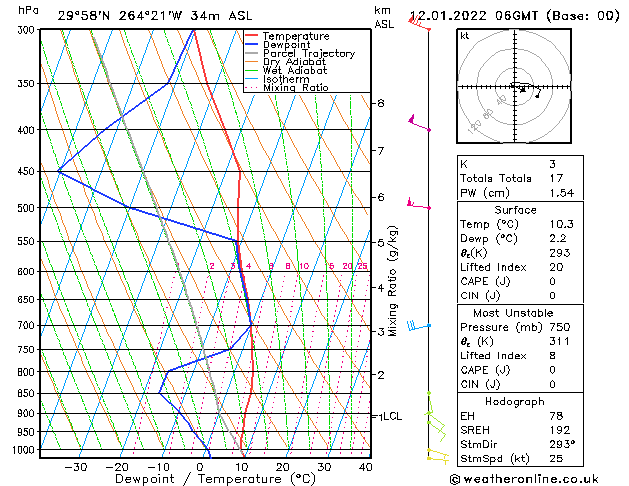Click the 0 temperature axis label
Image resolution: width=629 pixels, height=486 pixels.
(199, 468)
